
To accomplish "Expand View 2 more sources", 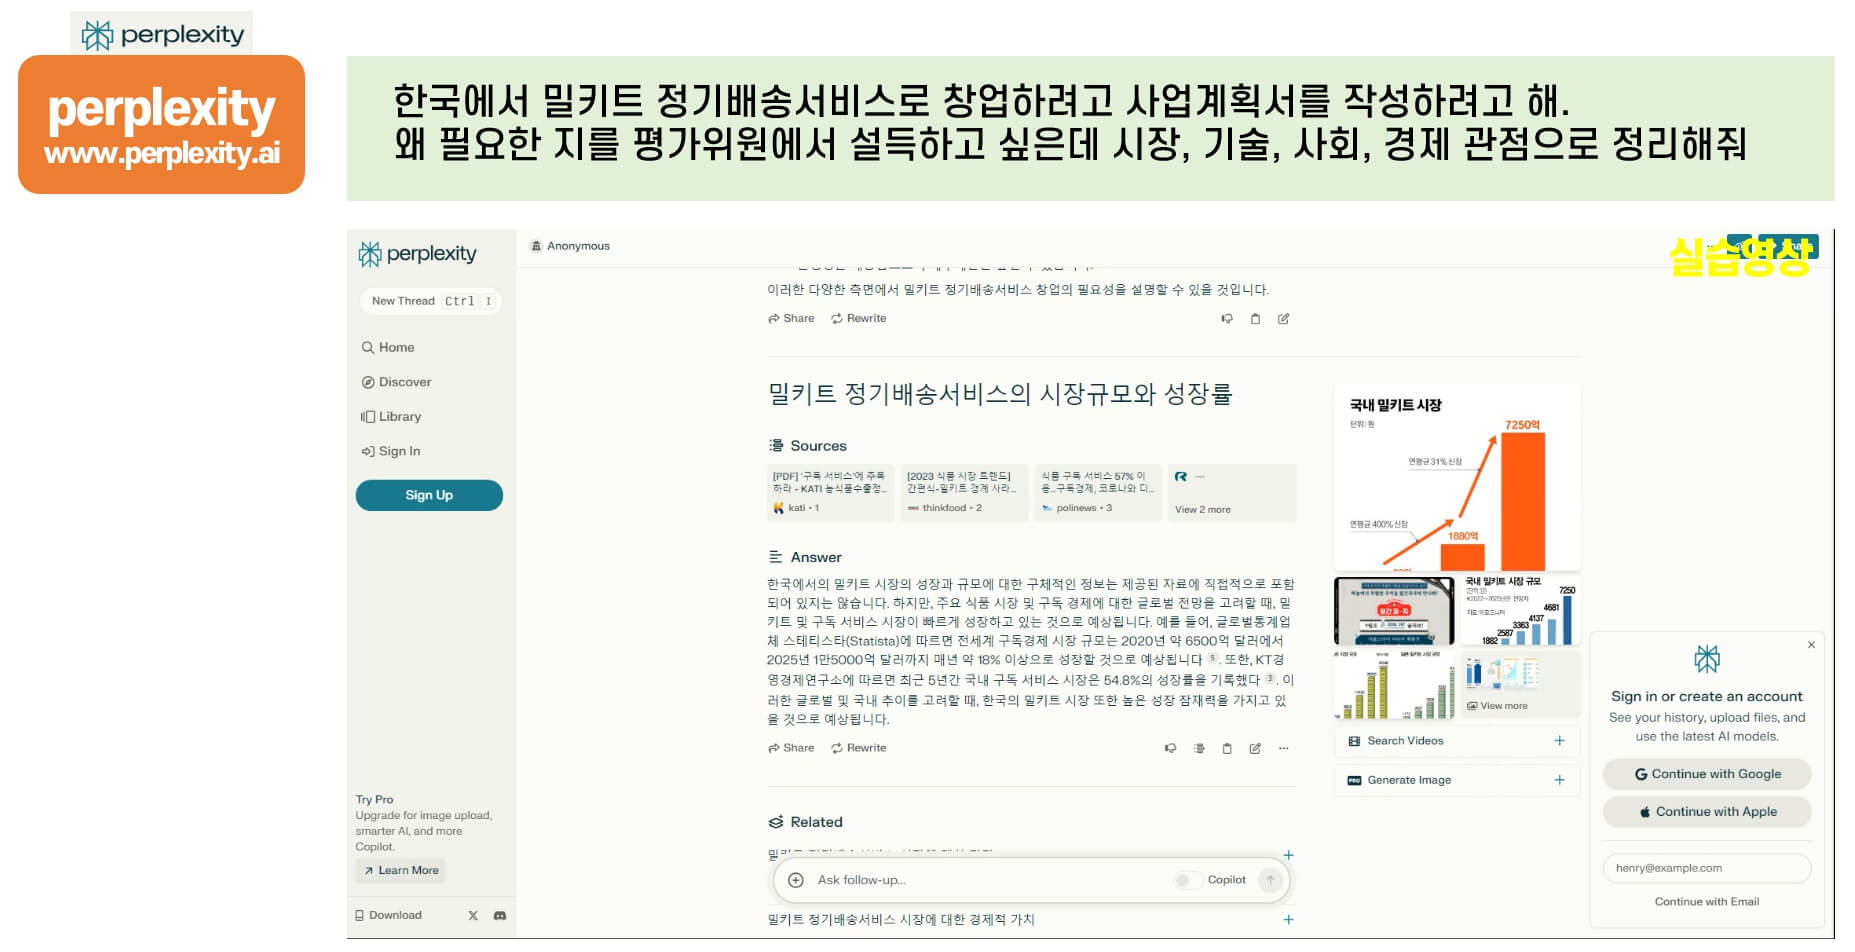I will coord(1233,492).
